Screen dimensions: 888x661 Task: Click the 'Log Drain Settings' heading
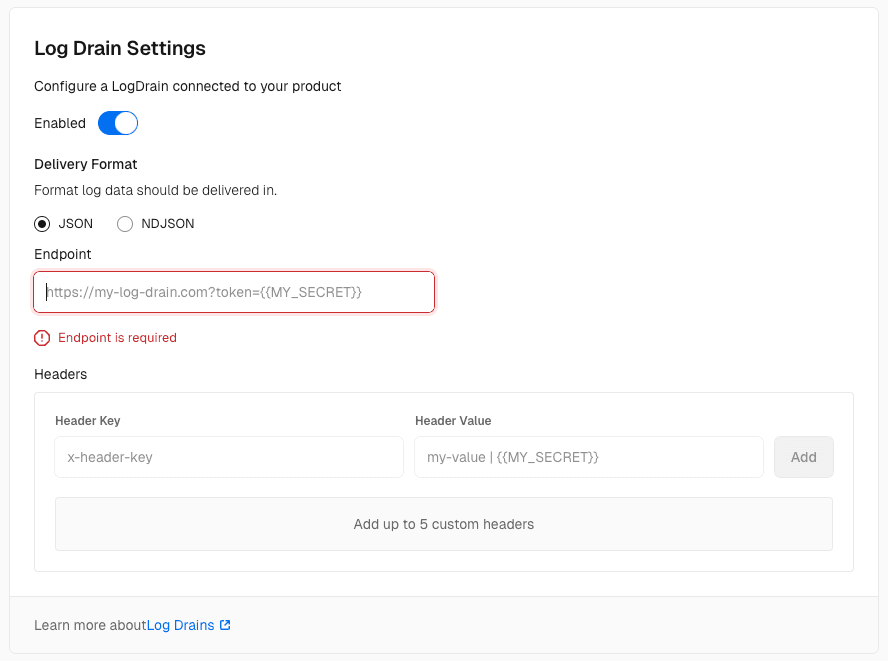(120, 48)
